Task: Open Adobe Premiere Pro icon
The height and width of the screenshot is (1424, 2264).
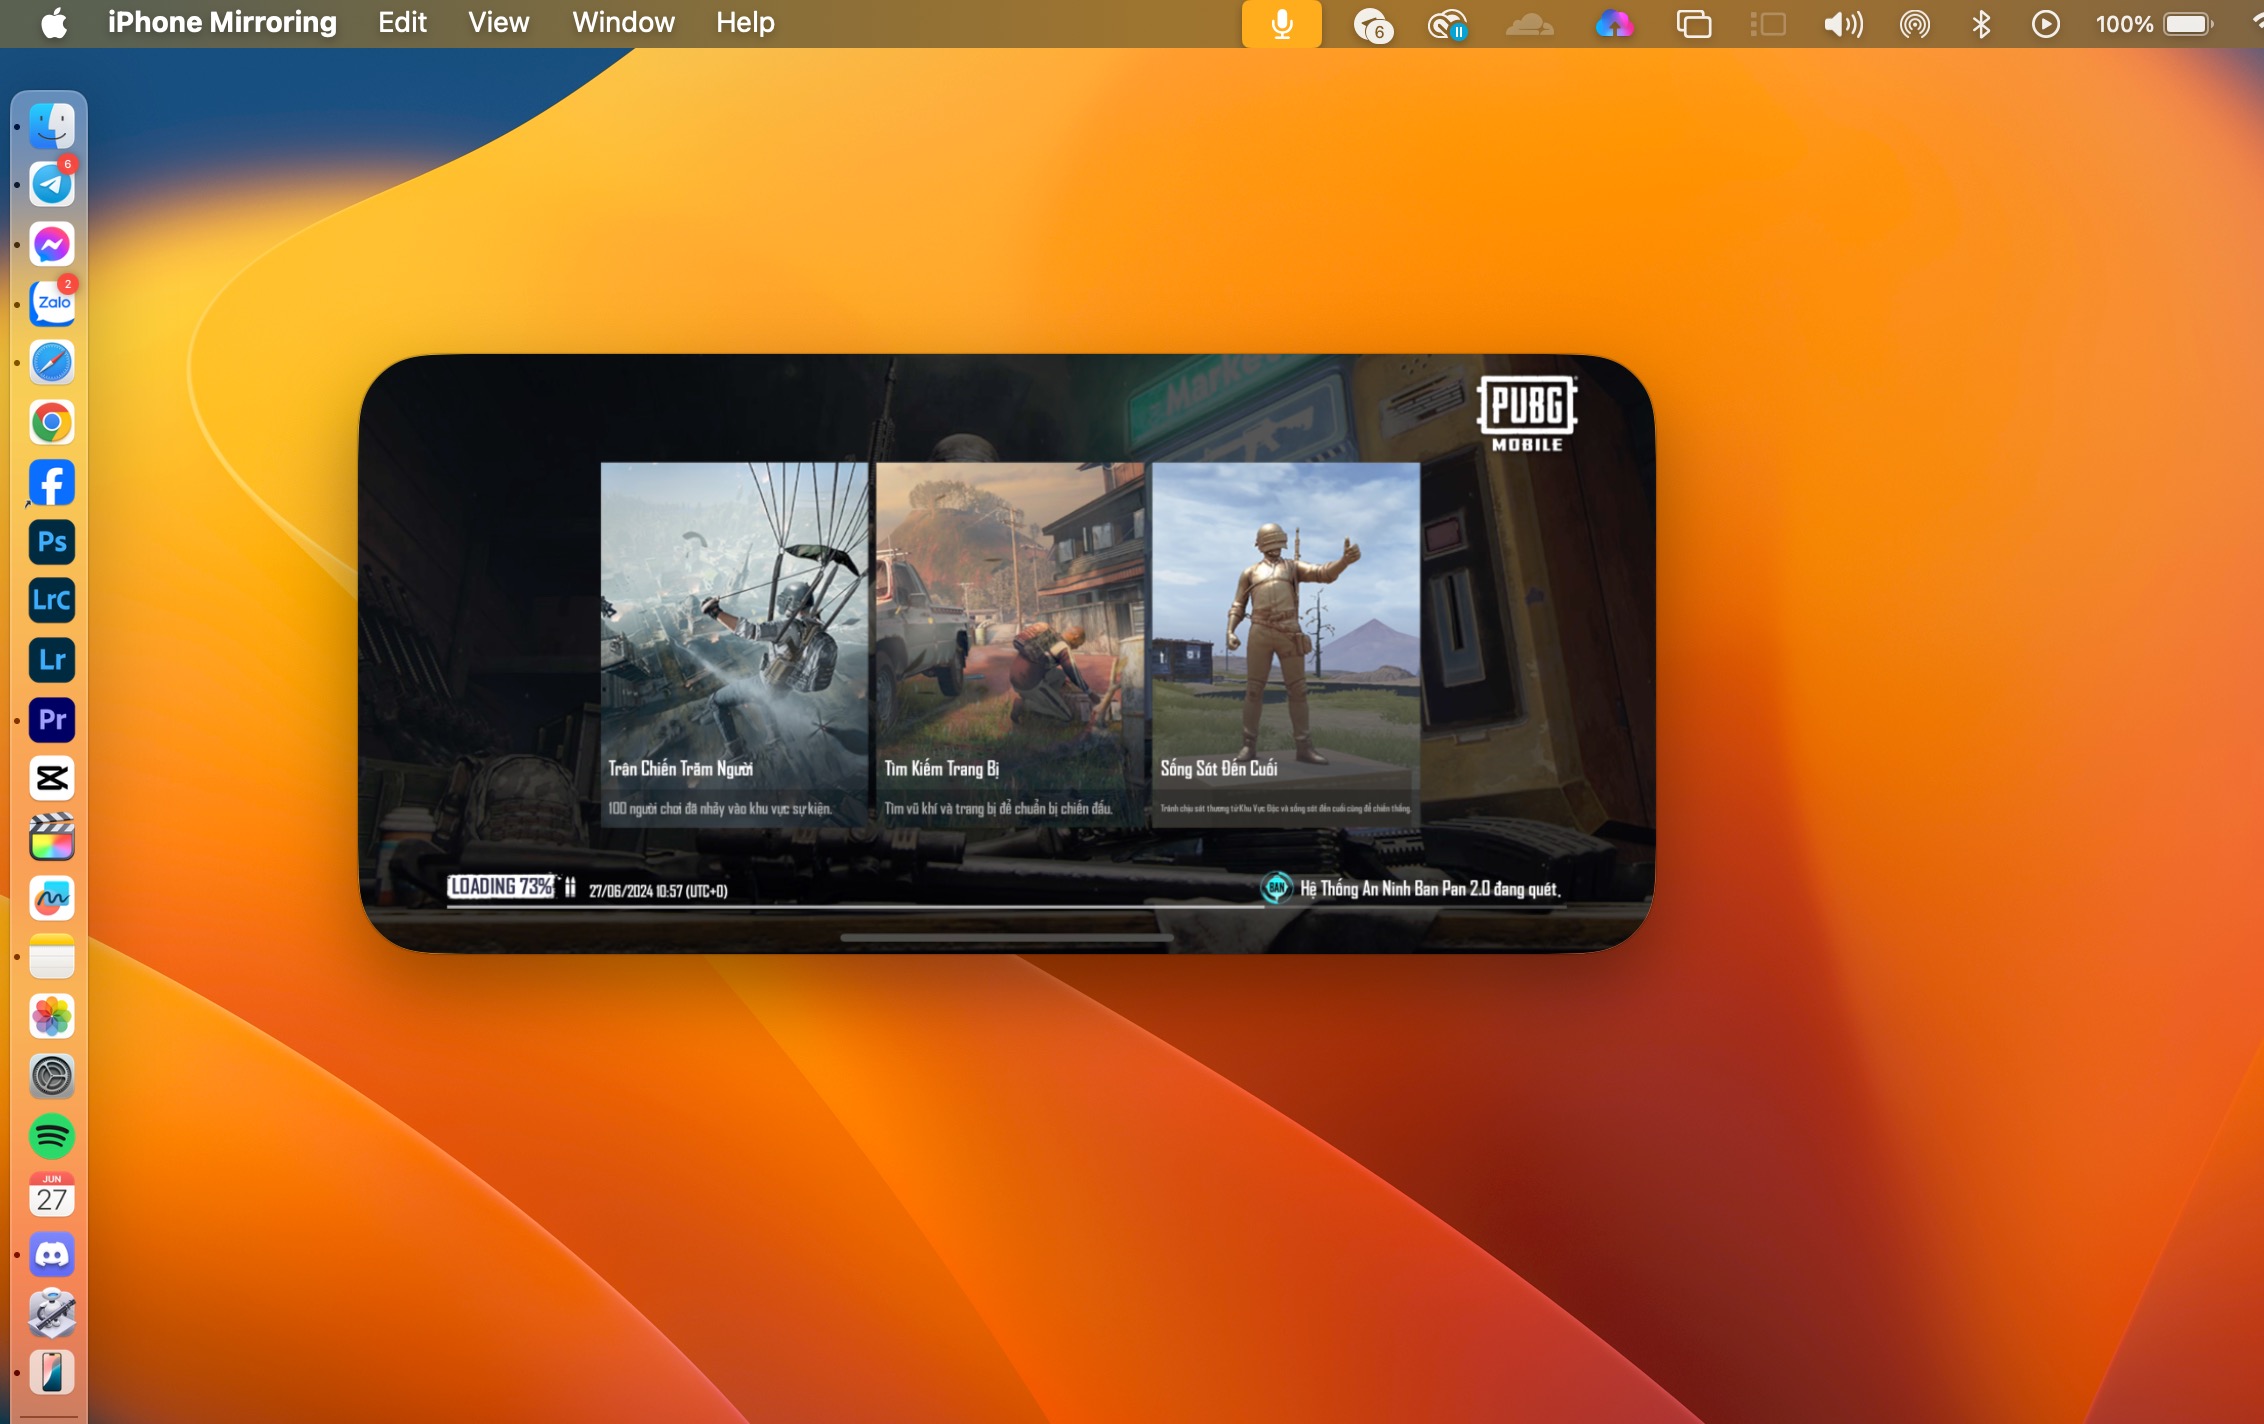Action: (x=52, y=720)
